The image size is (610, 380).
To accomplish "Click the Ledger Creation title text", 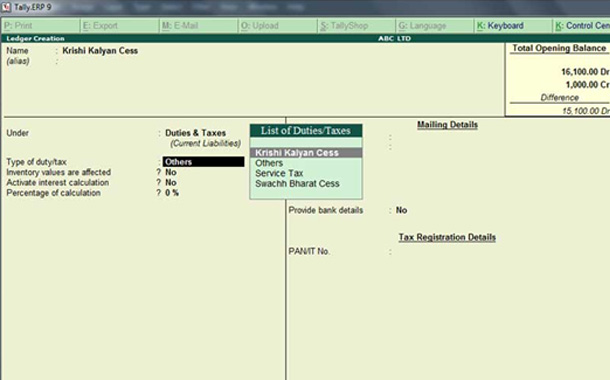I will pyautogui.click(x=35, y=39).
